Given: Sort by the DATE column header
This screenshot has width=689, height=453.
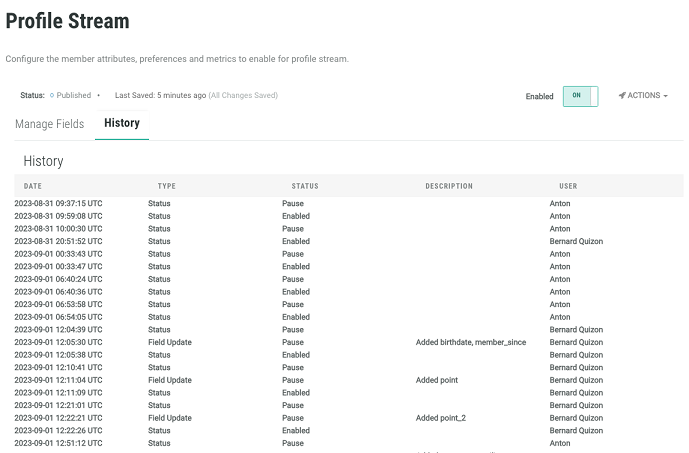Looking at the screenshot, I should tap(33, 186).
